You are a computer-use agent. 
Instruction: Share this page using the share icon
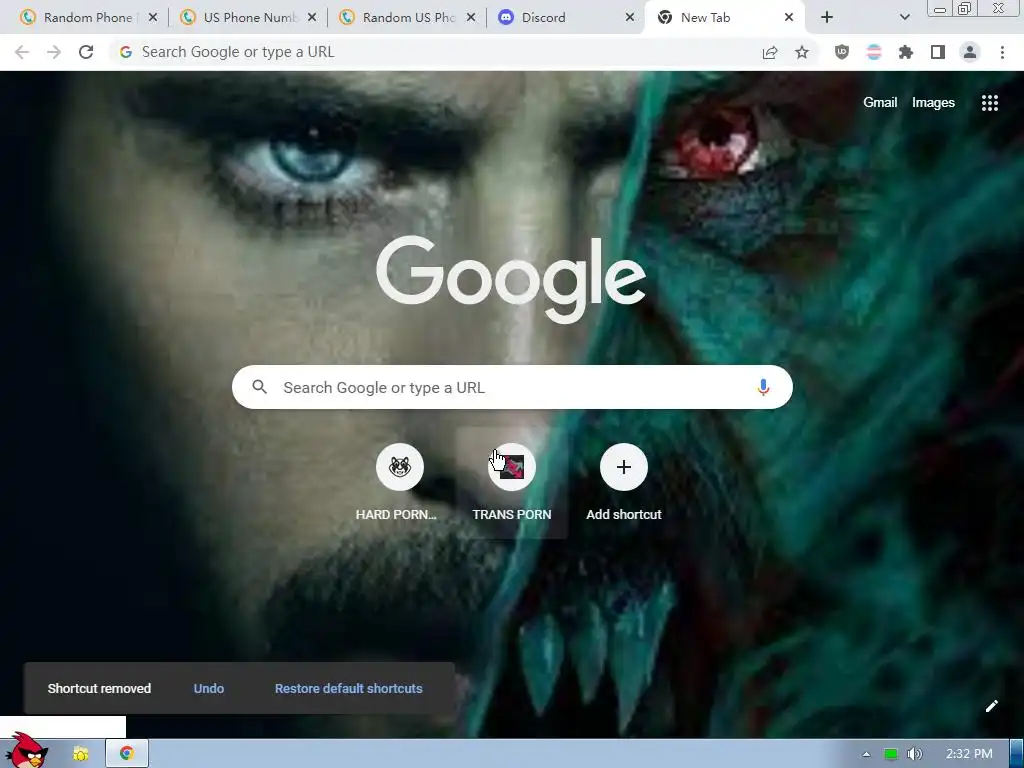pyautogui.click(x=770, y=52)
